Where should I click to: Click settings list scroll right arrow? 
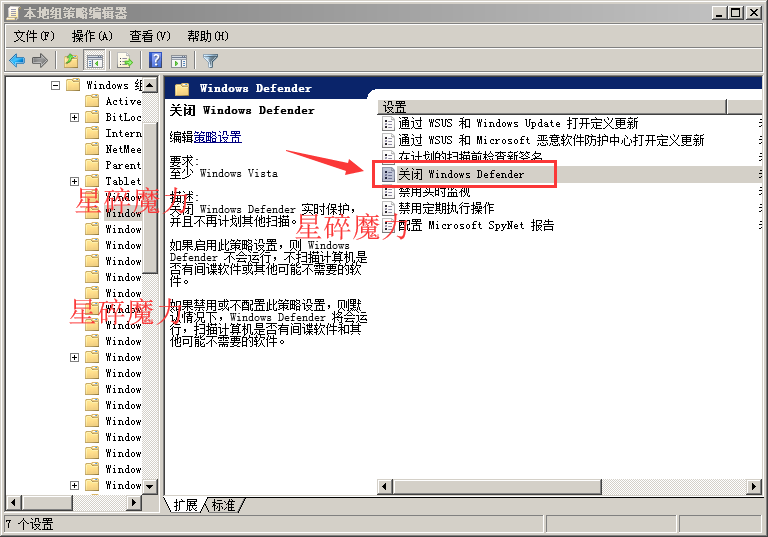click(x=754, y=487)
